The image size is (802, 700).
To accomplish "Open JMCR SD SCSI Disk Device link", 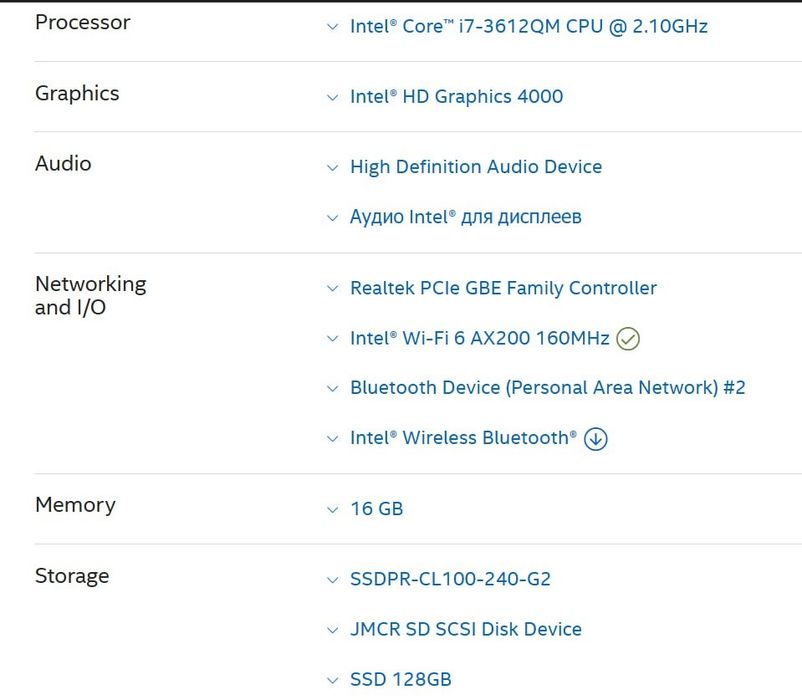I will click(465, 629).
